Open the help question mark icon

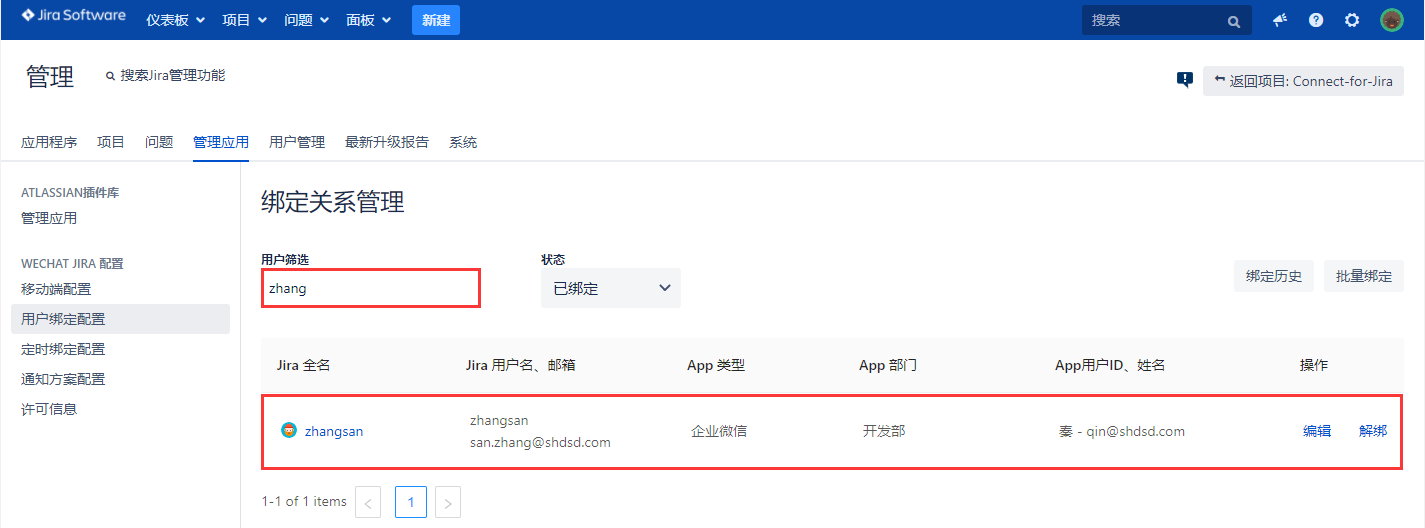coord(1316,20)
